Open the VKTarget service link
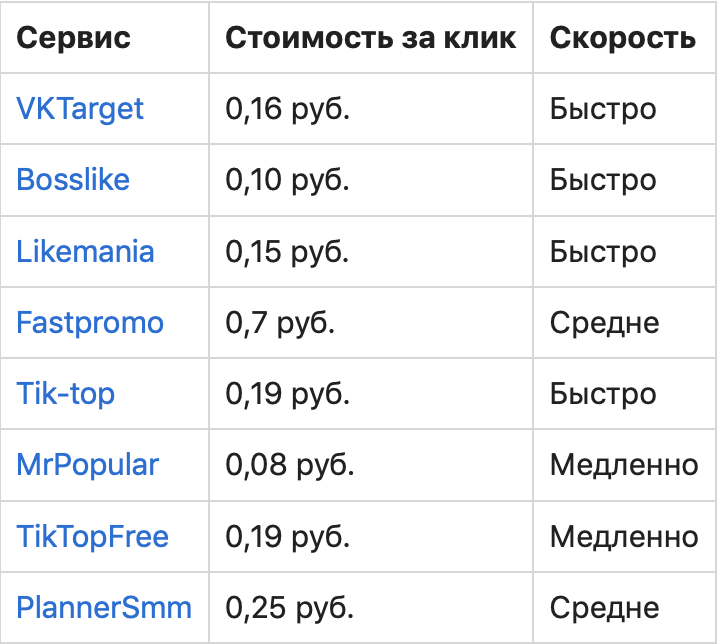Image resolution: width=718 pixels, height=644 pixels. 80,108
